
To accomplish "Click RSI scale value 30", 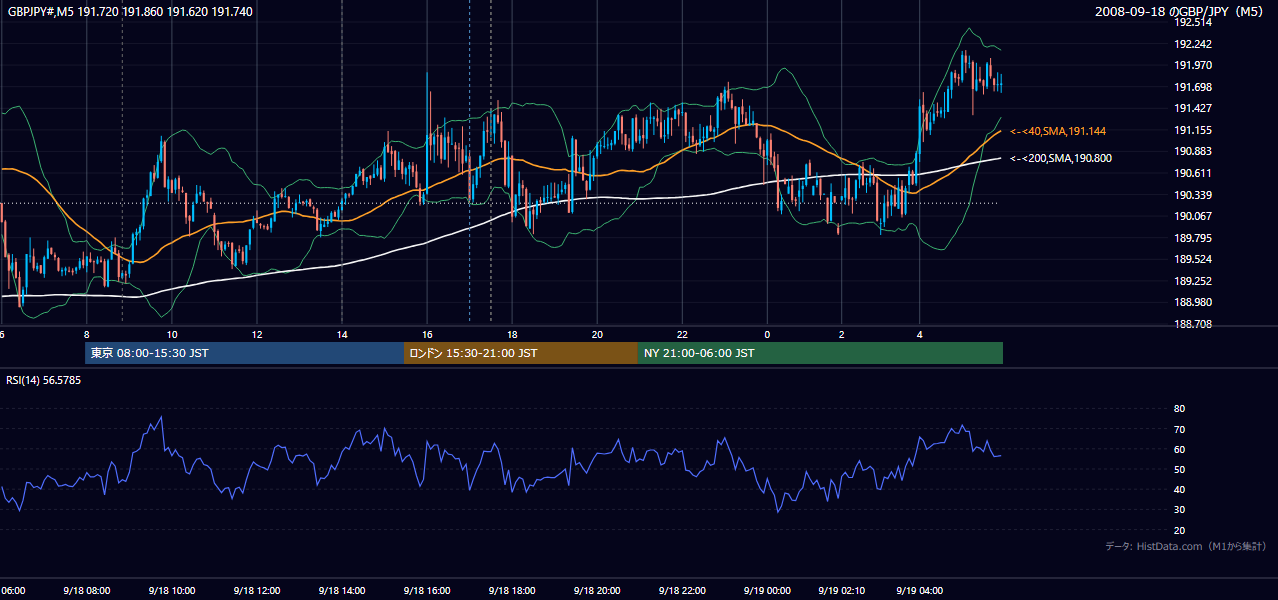I will 1179,509.
